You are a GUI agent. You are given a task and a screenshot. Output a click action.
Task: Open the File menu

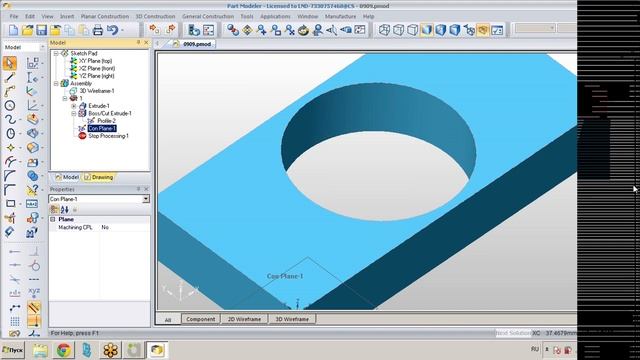pos(14,16)
